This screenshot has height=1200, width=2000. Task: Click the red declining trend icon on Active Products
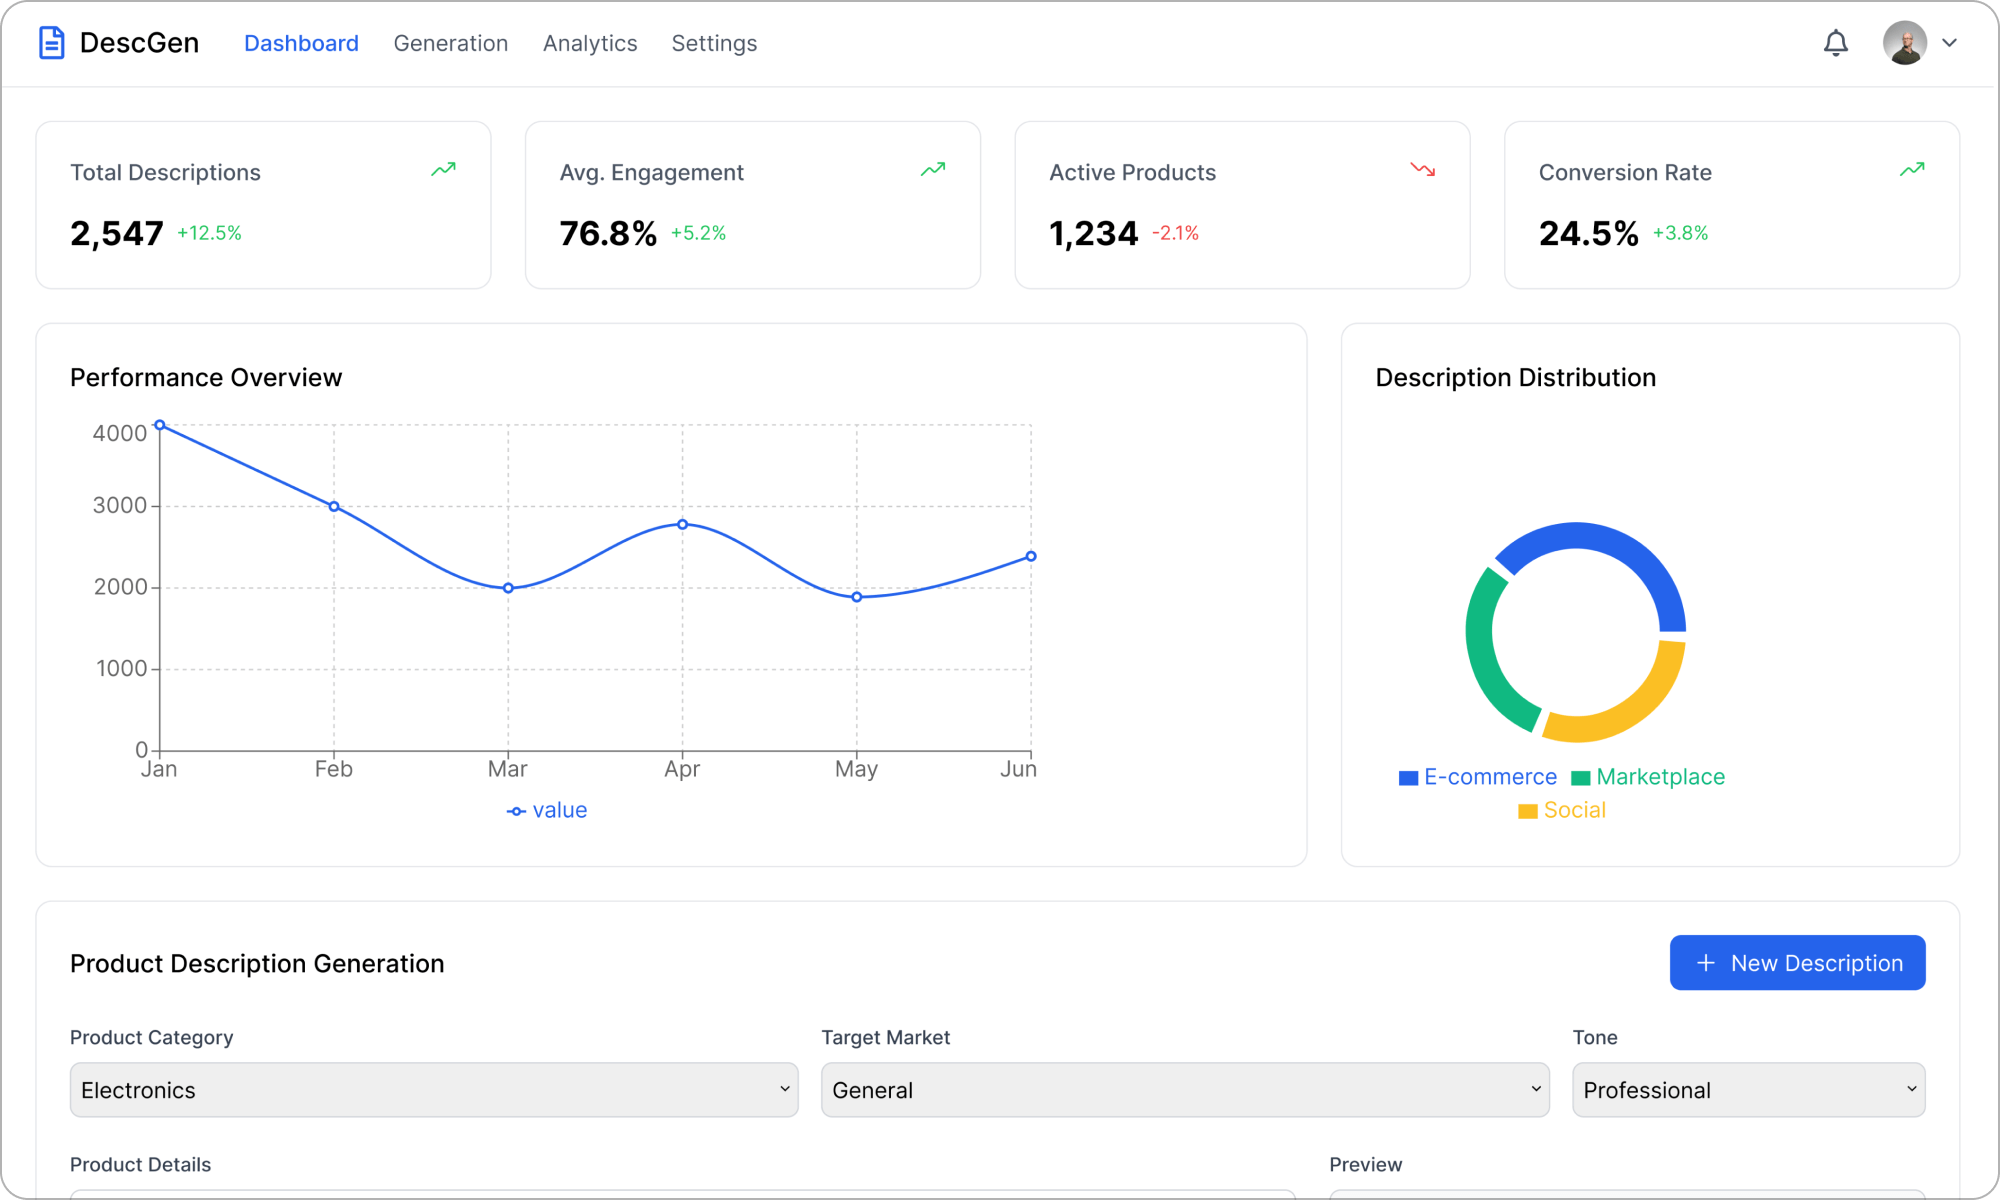(x=1422, y=170)
